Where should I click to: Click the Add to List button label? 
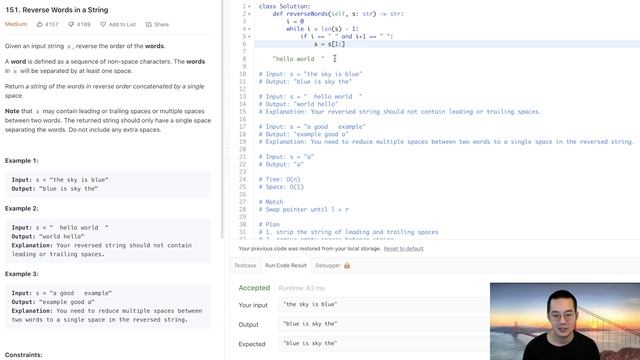(x=122, y=24)
